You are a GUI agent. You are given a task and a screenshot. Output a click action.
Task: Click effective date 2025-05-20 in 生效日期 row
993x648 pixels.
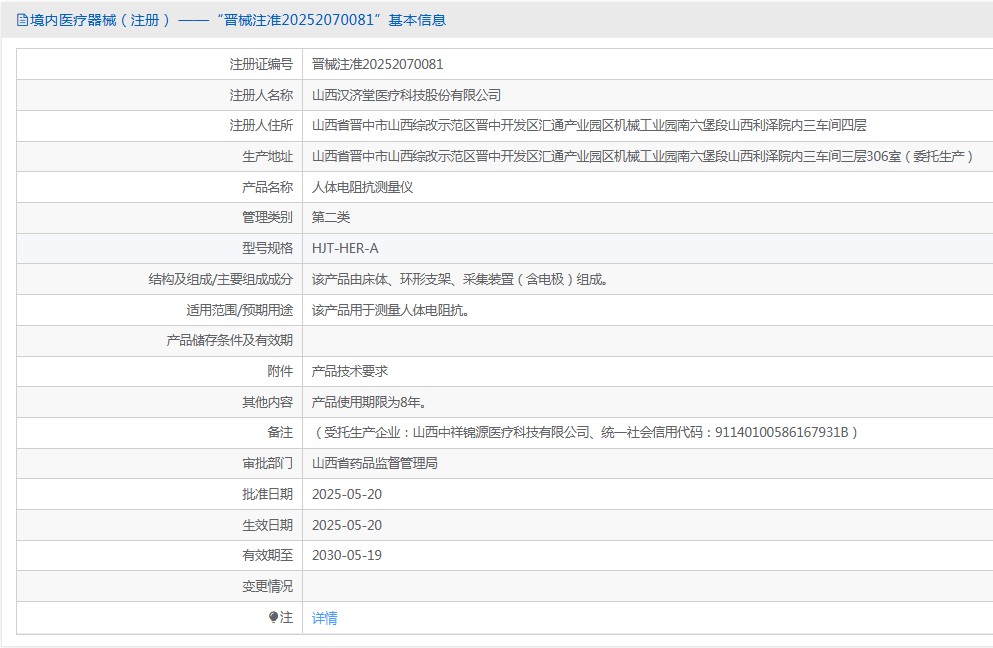point(347,525)
